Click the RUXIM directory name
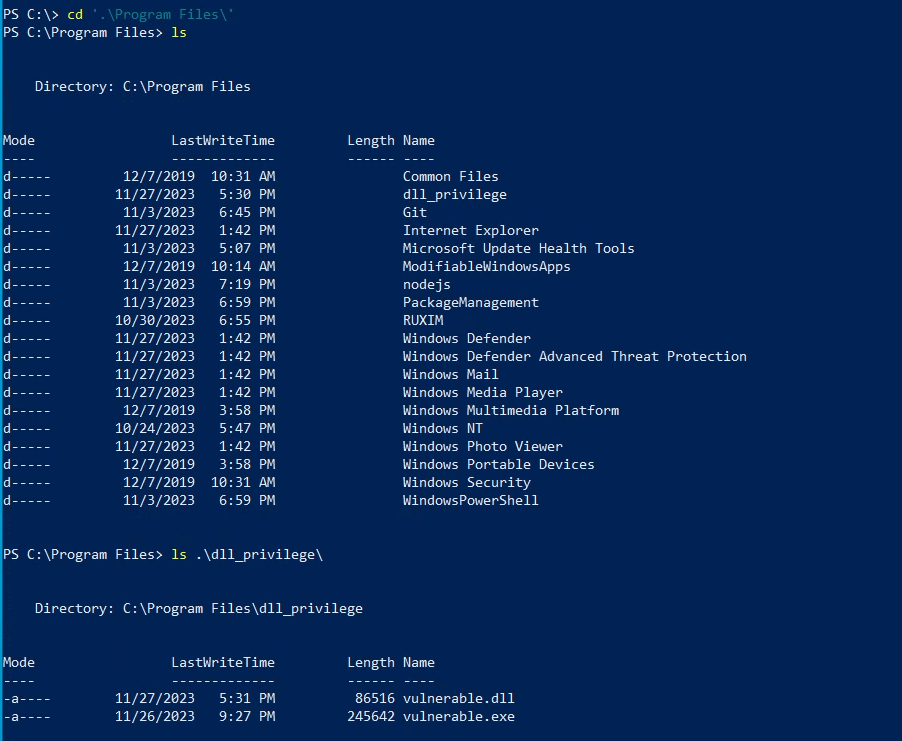902x741 pixels. [x=422, y=320]
